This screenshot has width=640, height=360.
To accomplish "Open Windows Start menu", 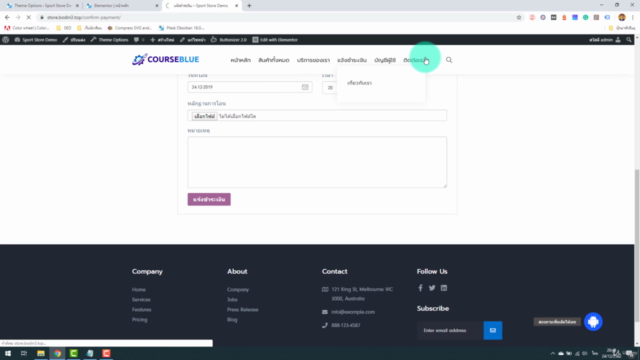I will click(8, 353).
